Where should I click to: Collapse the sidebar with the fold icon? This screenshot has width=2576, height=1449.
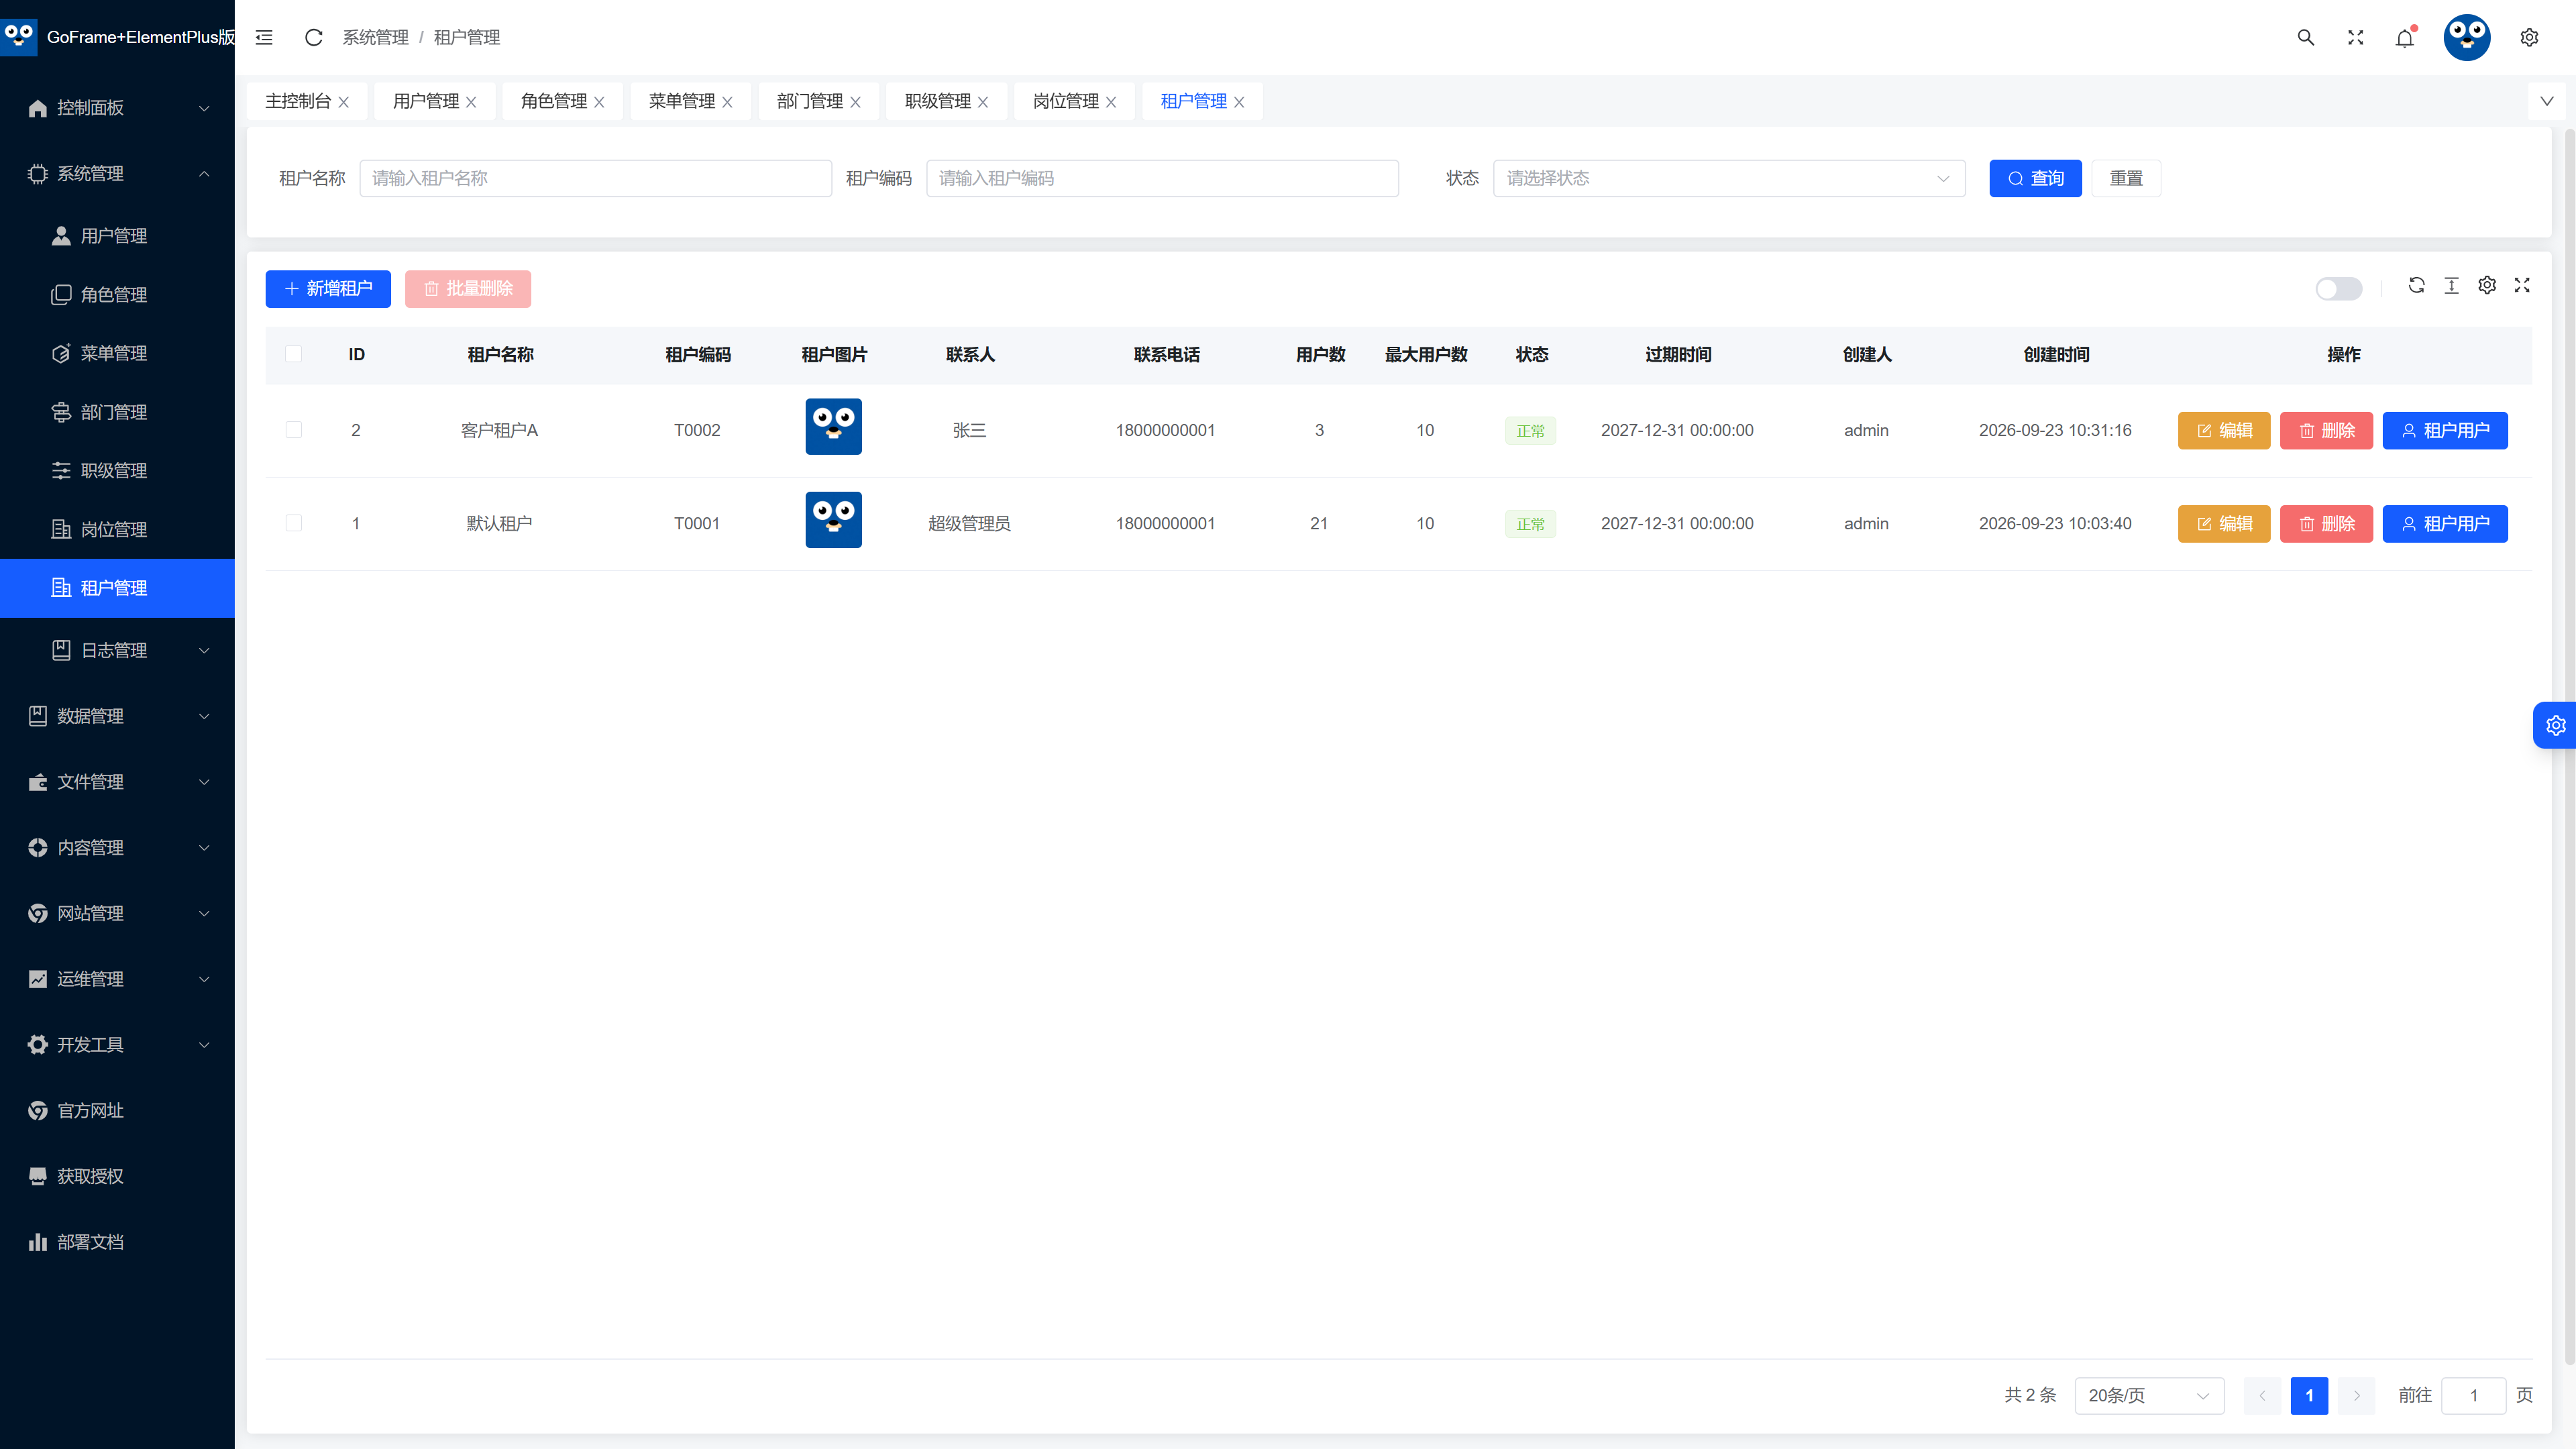264,37
